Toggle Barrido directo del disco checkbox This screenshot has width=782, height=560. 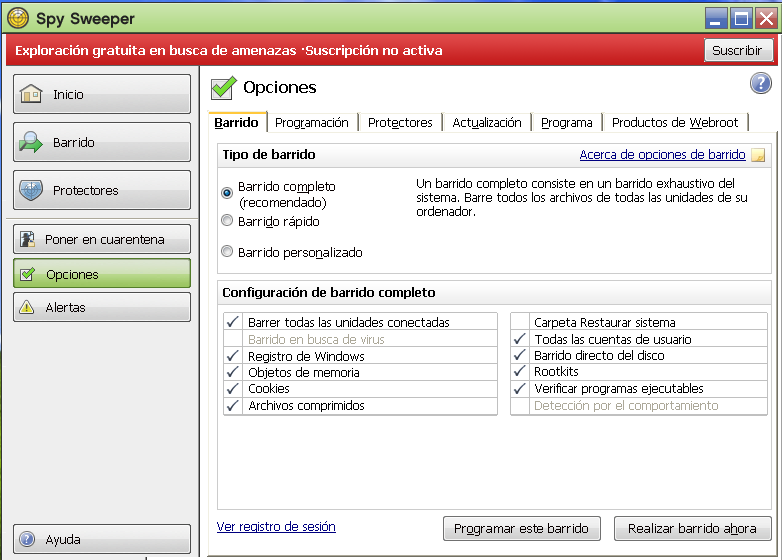(520, 356)
